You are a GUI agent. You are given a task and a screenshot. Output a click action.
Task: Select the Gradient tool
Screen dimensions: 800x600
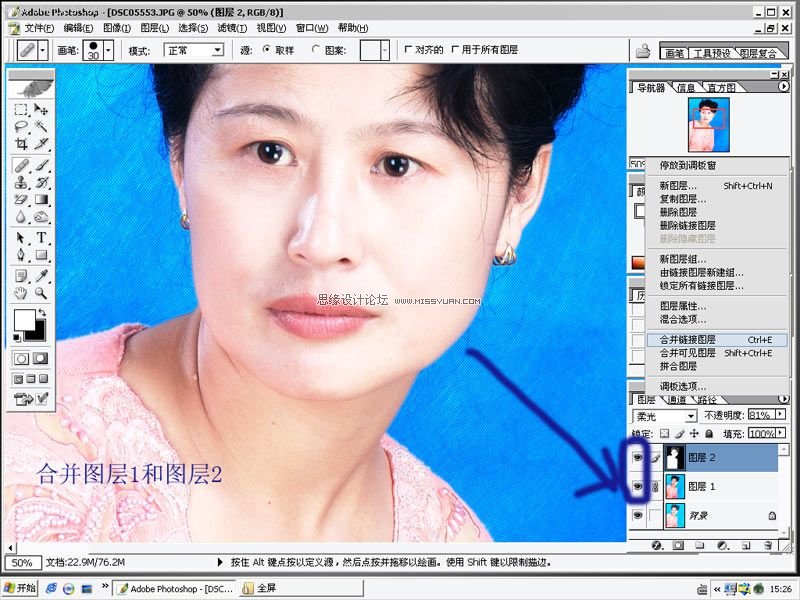coord(41,199)
